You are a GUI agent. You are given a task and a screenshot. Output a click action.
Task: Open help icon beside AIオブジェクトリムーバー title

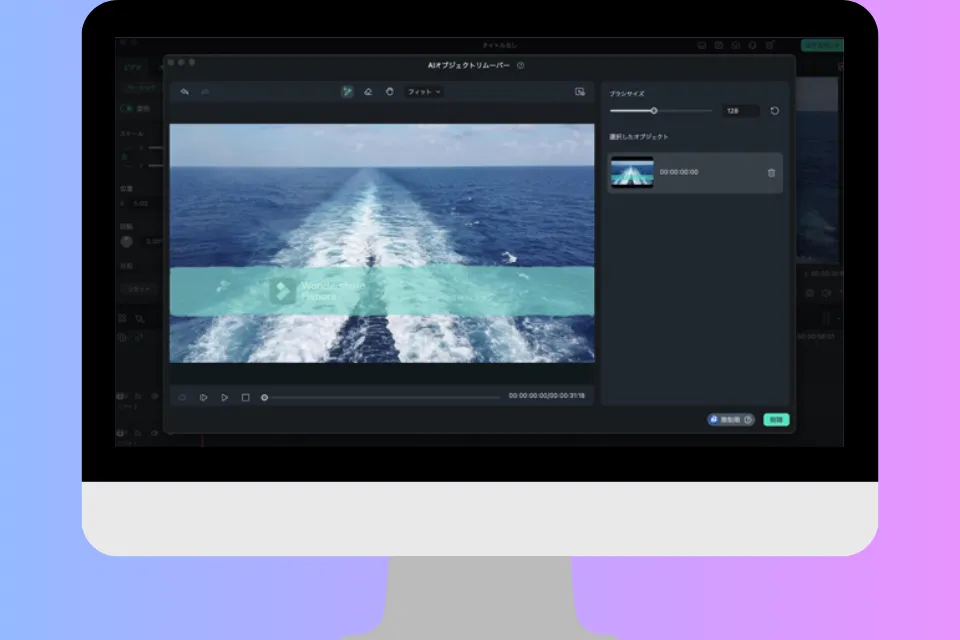pos(521,65)
